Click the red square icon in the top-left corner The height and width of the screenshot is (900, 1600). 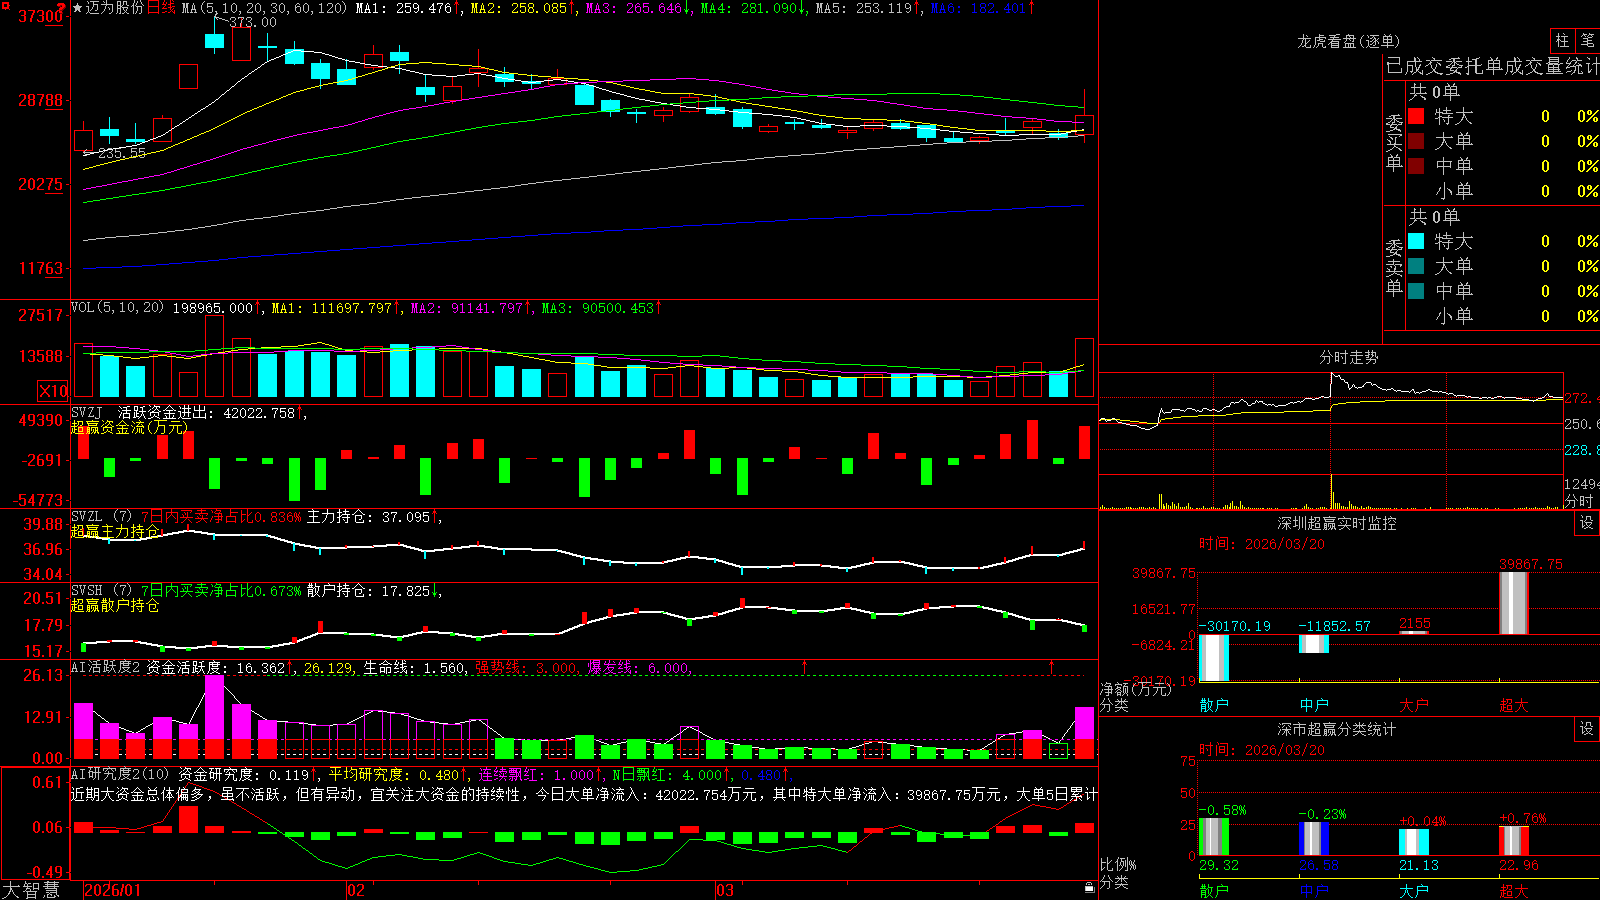pos(4,4)
